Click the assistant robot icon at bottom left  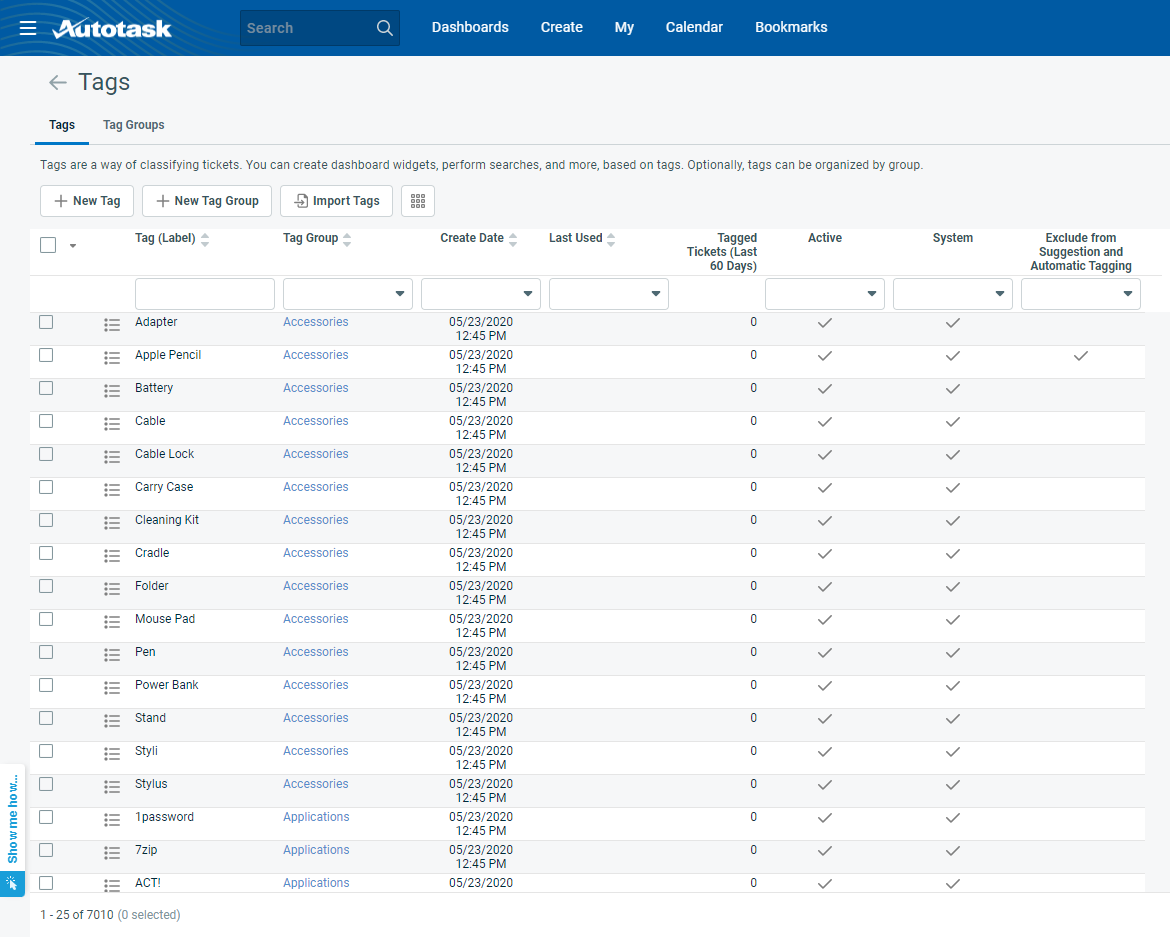[x=13, y=884]
